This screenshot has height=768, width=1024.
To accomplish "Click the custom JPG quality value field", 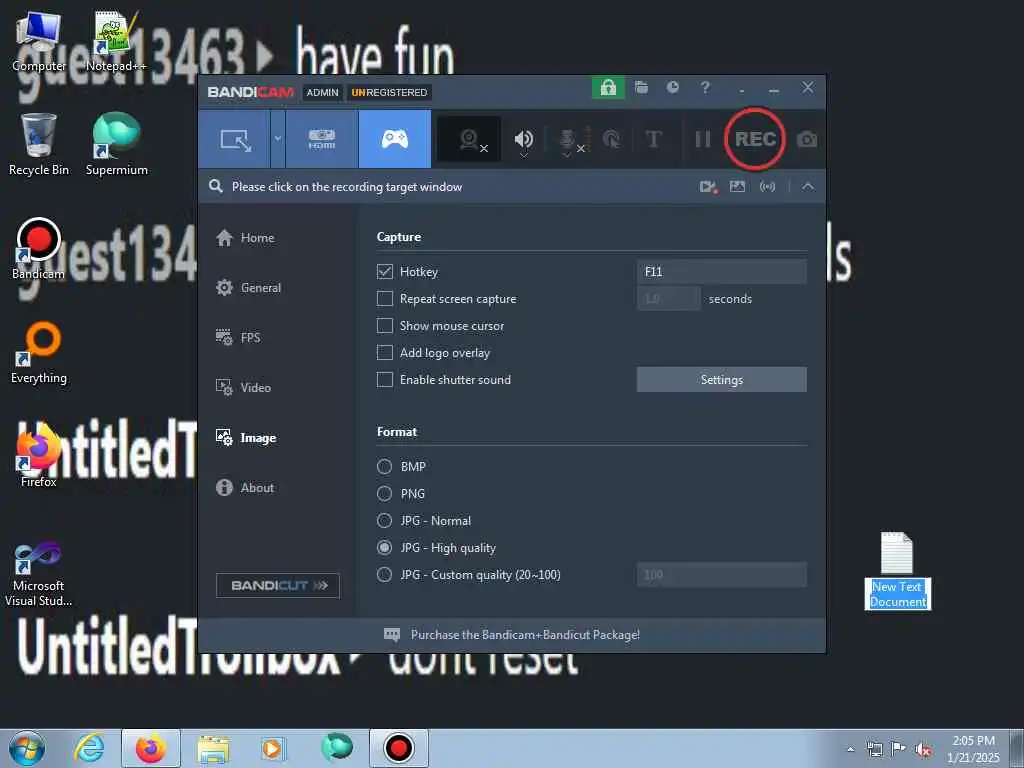I will tap(722, 575).
